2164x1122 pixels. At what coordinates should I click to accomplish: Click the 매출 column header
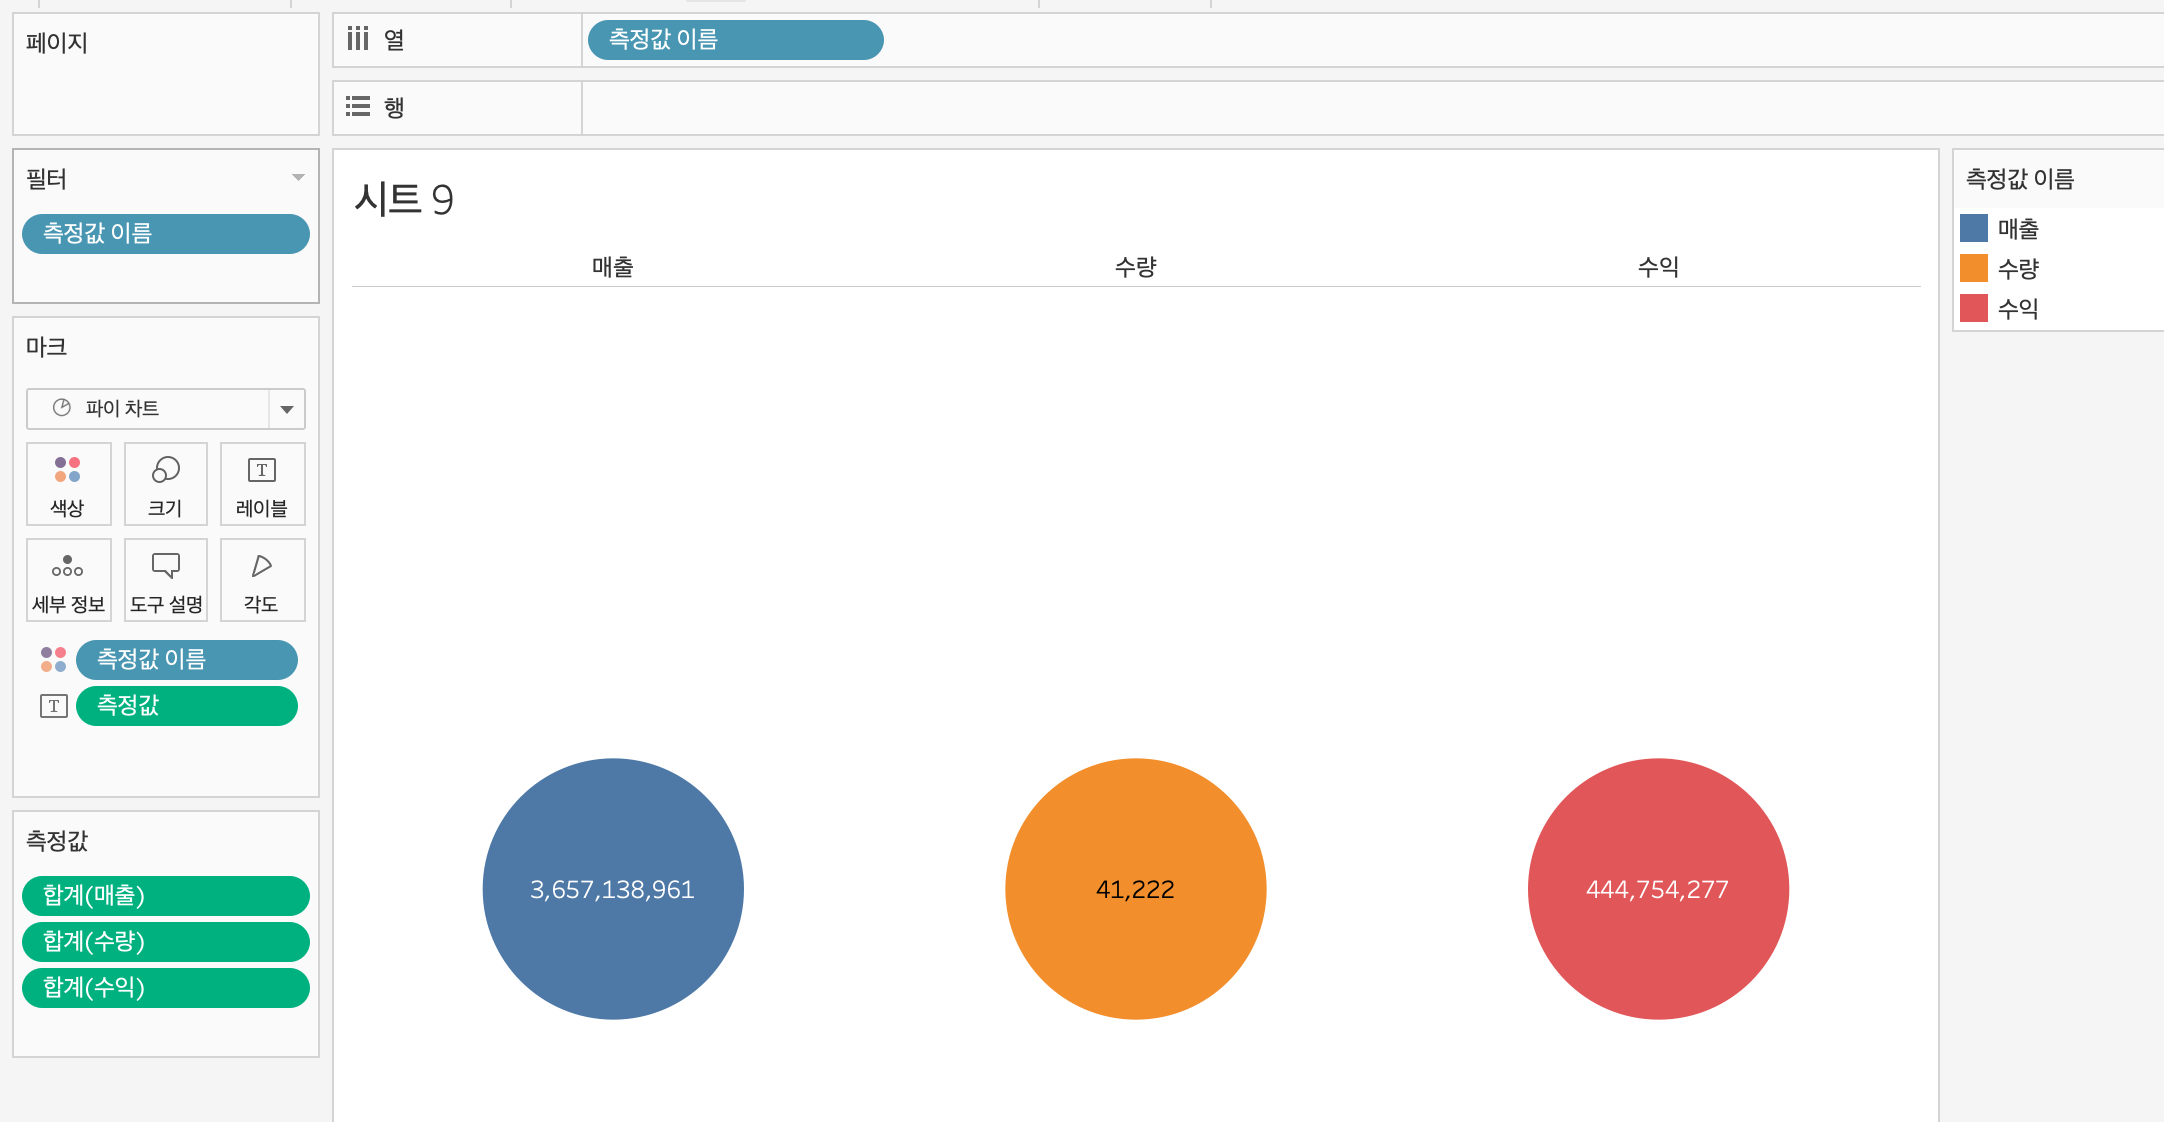(x=612, y=267)
